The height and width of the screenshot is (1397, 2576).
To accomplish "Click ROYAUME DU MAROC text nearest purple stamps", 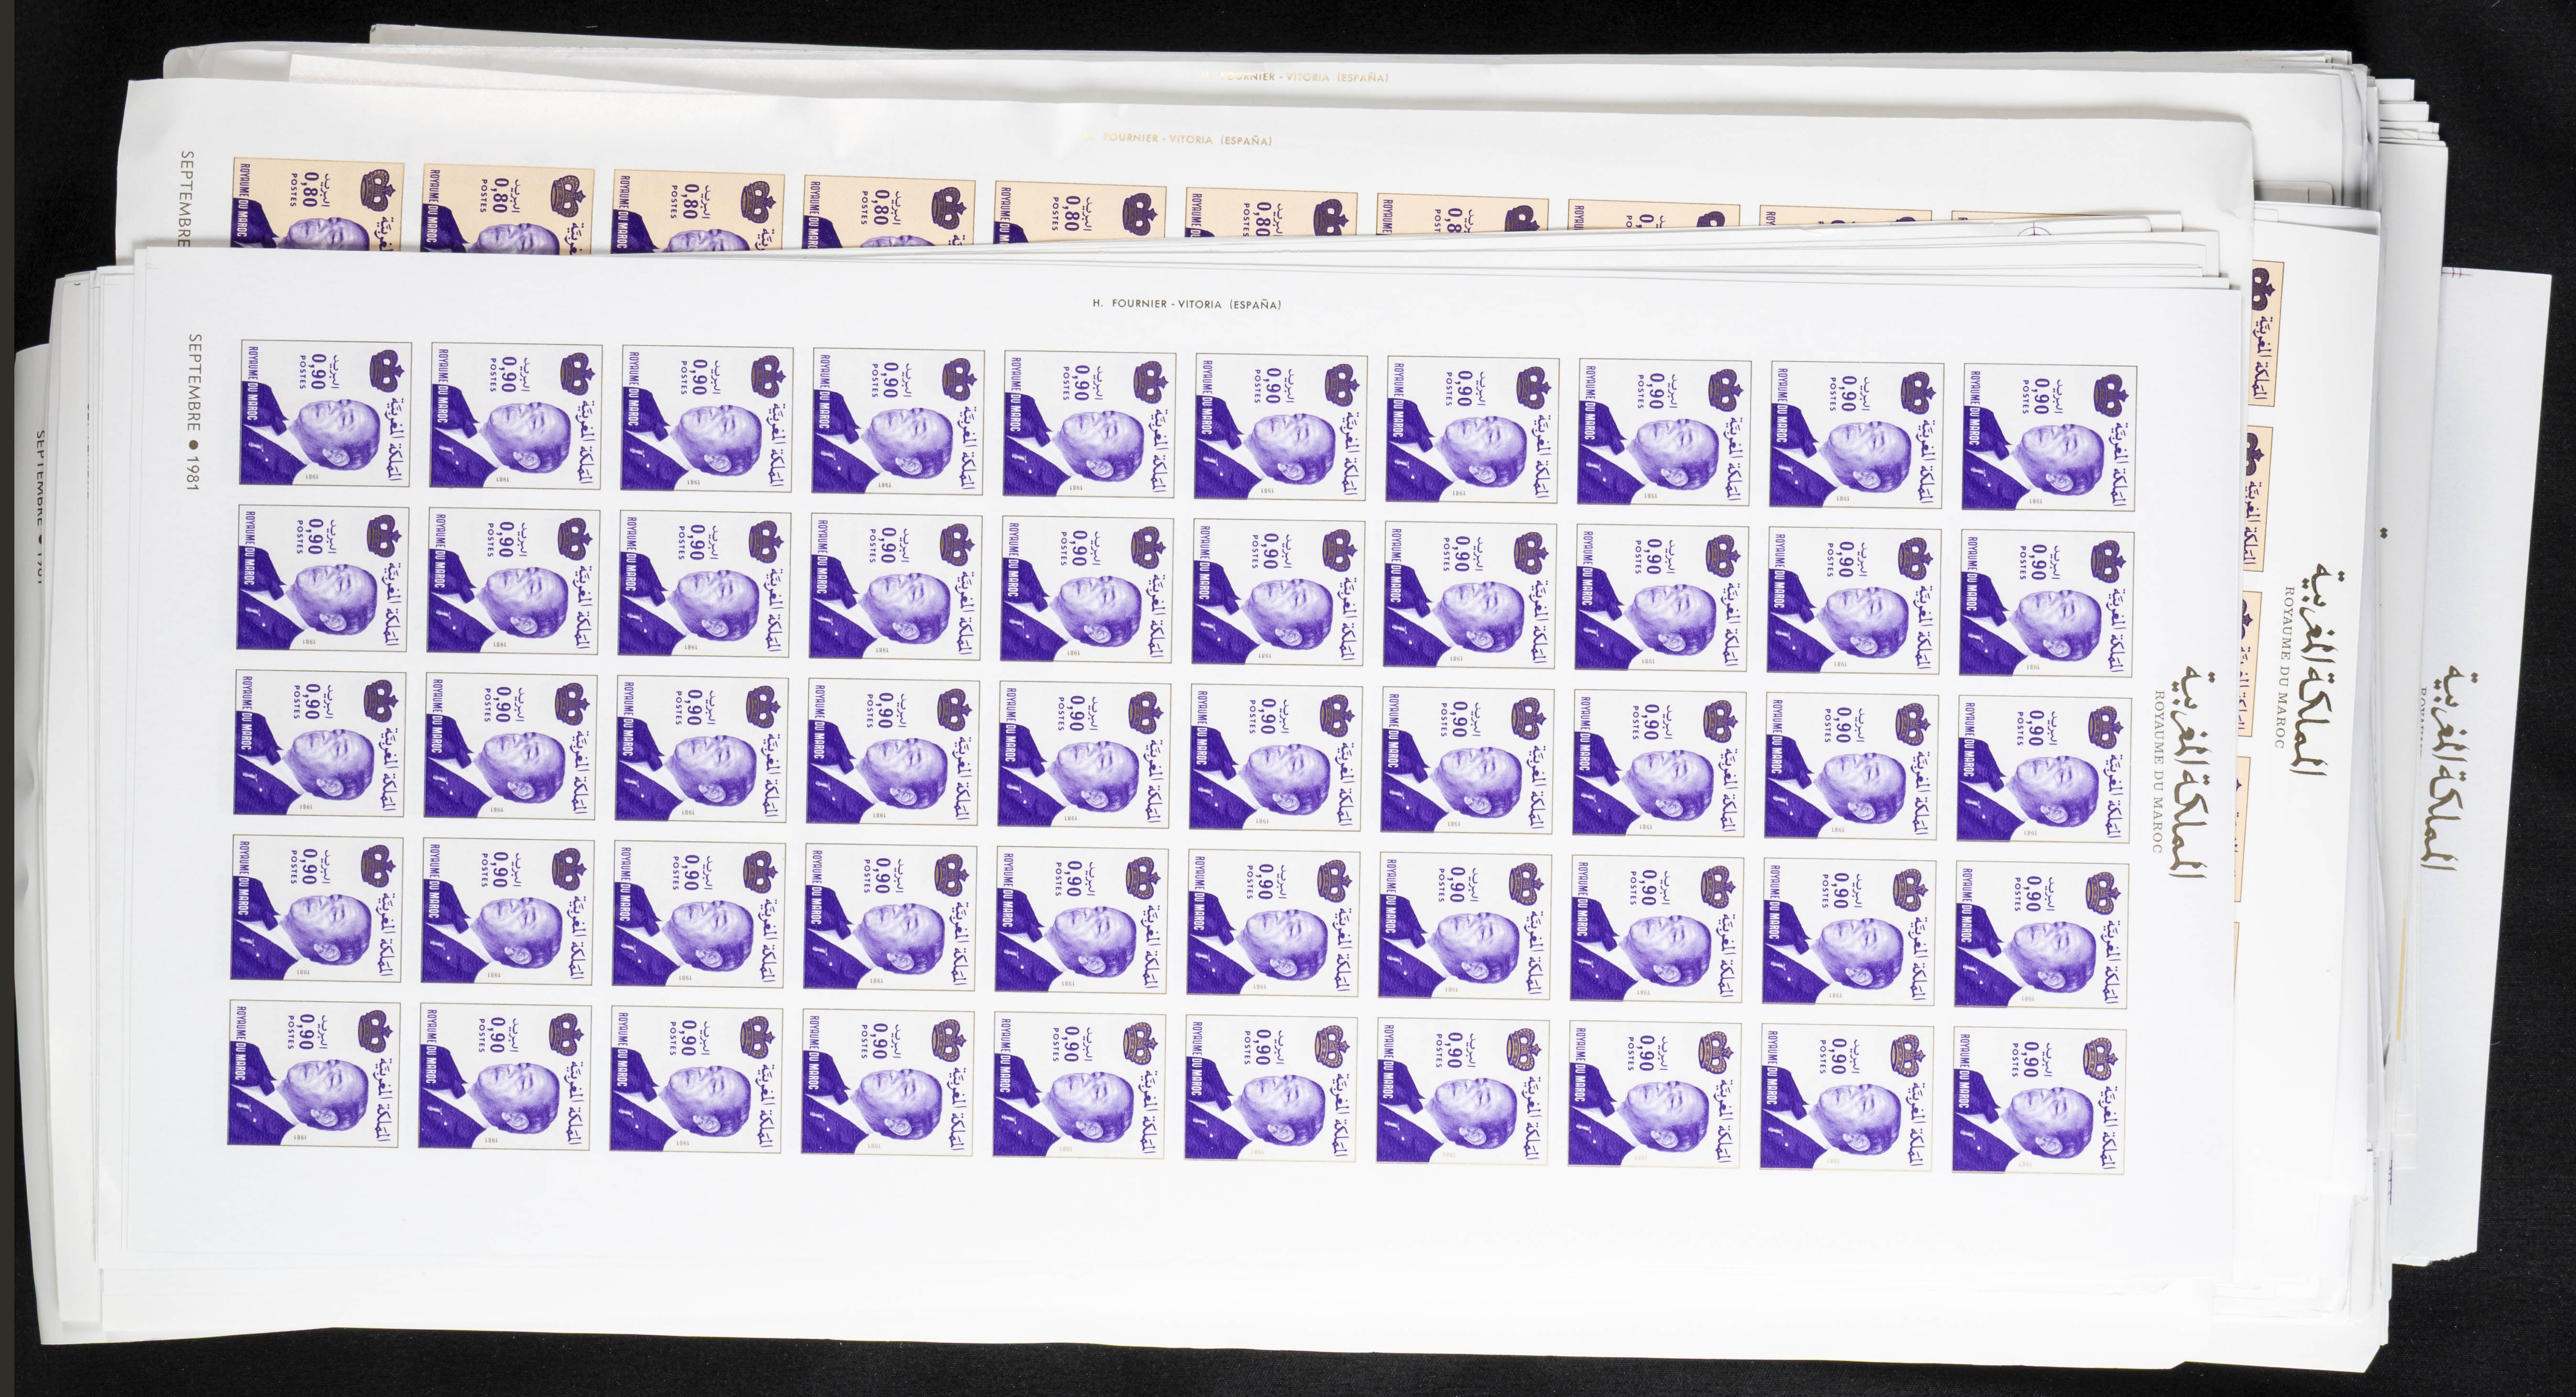I will [2160, 771].
